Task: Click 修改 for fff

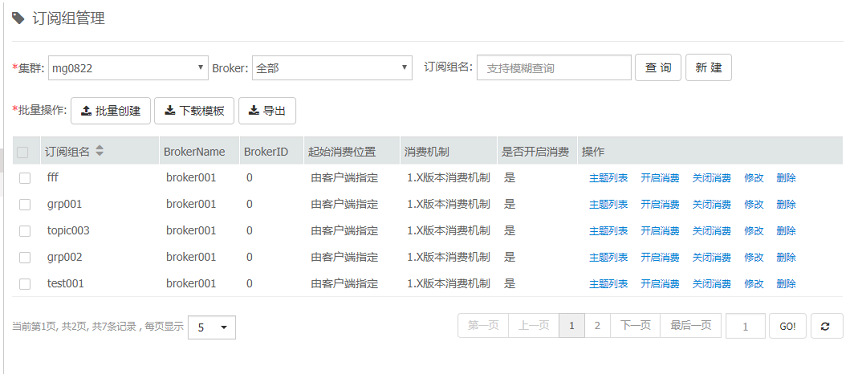Action: click(754, 178)
